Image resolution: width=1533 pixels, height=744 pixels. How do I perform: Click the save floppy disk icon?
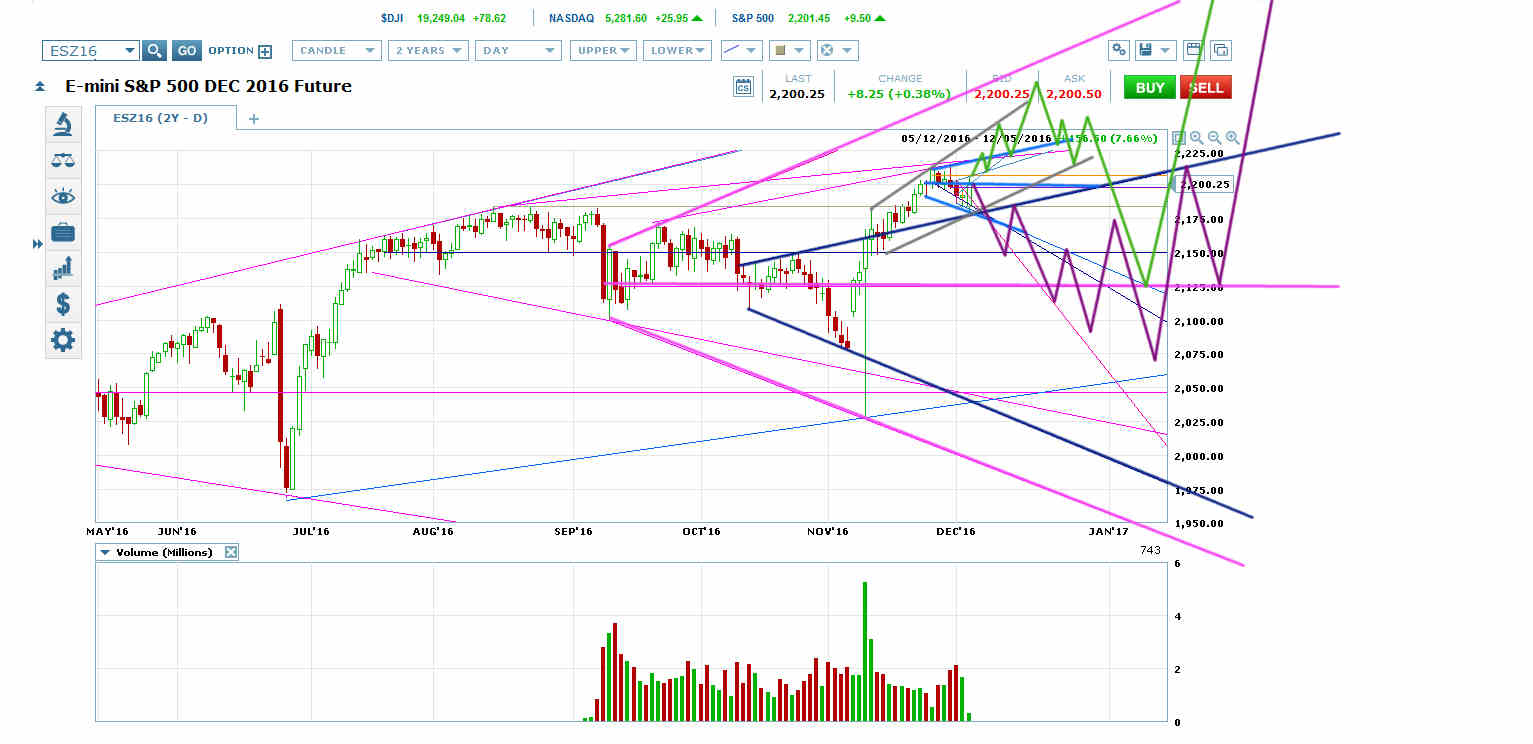click(1145, 50)
